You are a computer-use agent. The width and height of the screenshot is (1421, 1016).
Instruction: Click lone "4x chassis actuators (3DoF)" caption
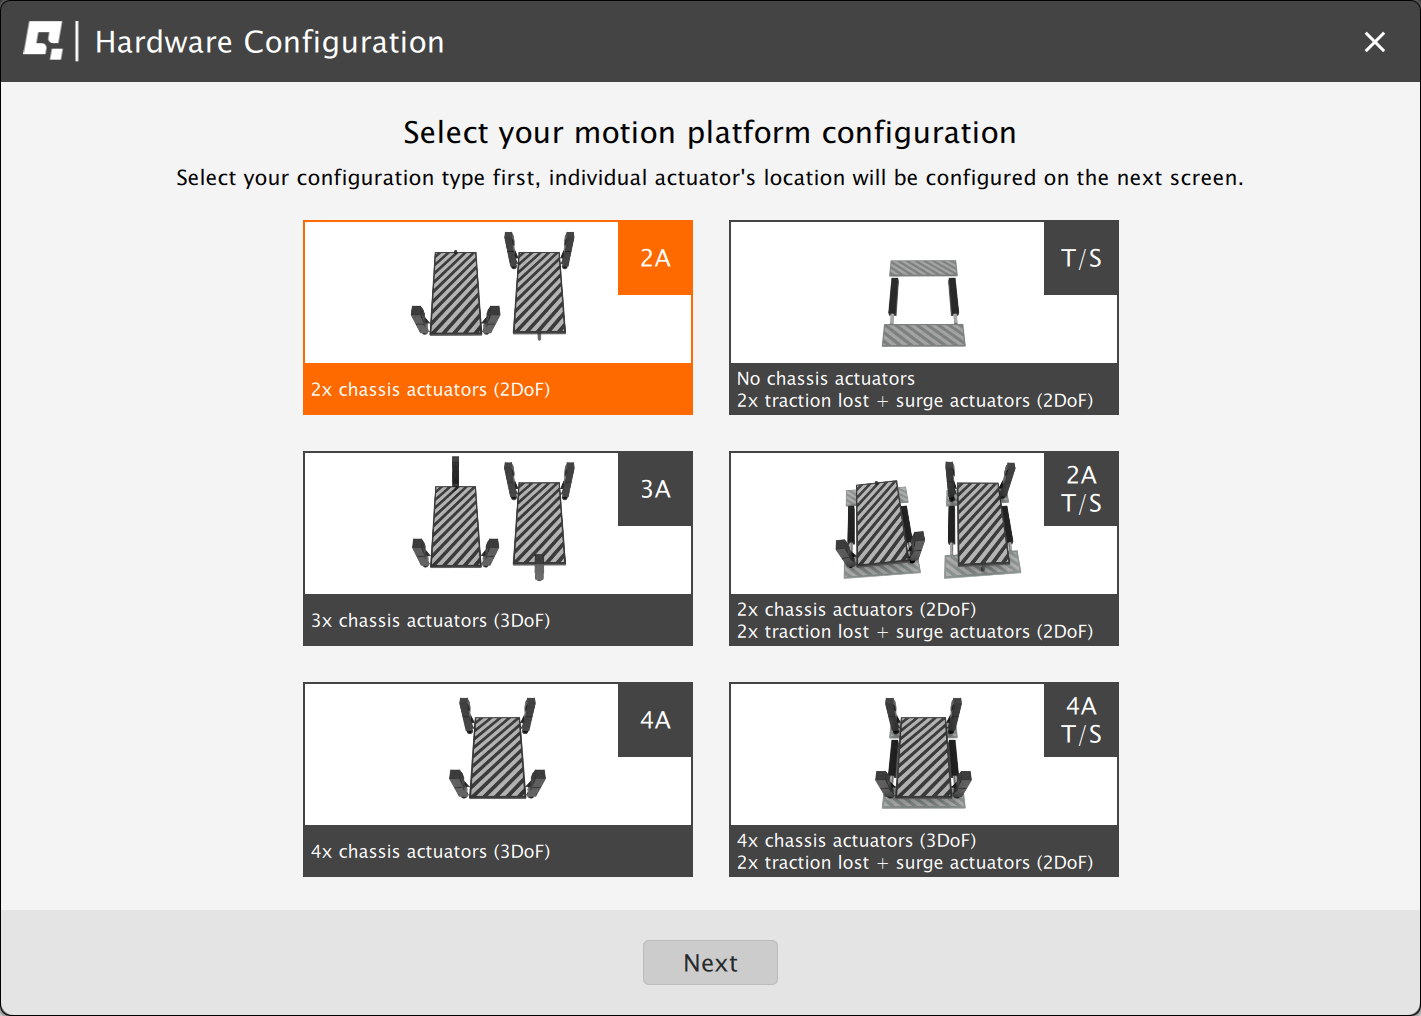(x=430, y=852)
